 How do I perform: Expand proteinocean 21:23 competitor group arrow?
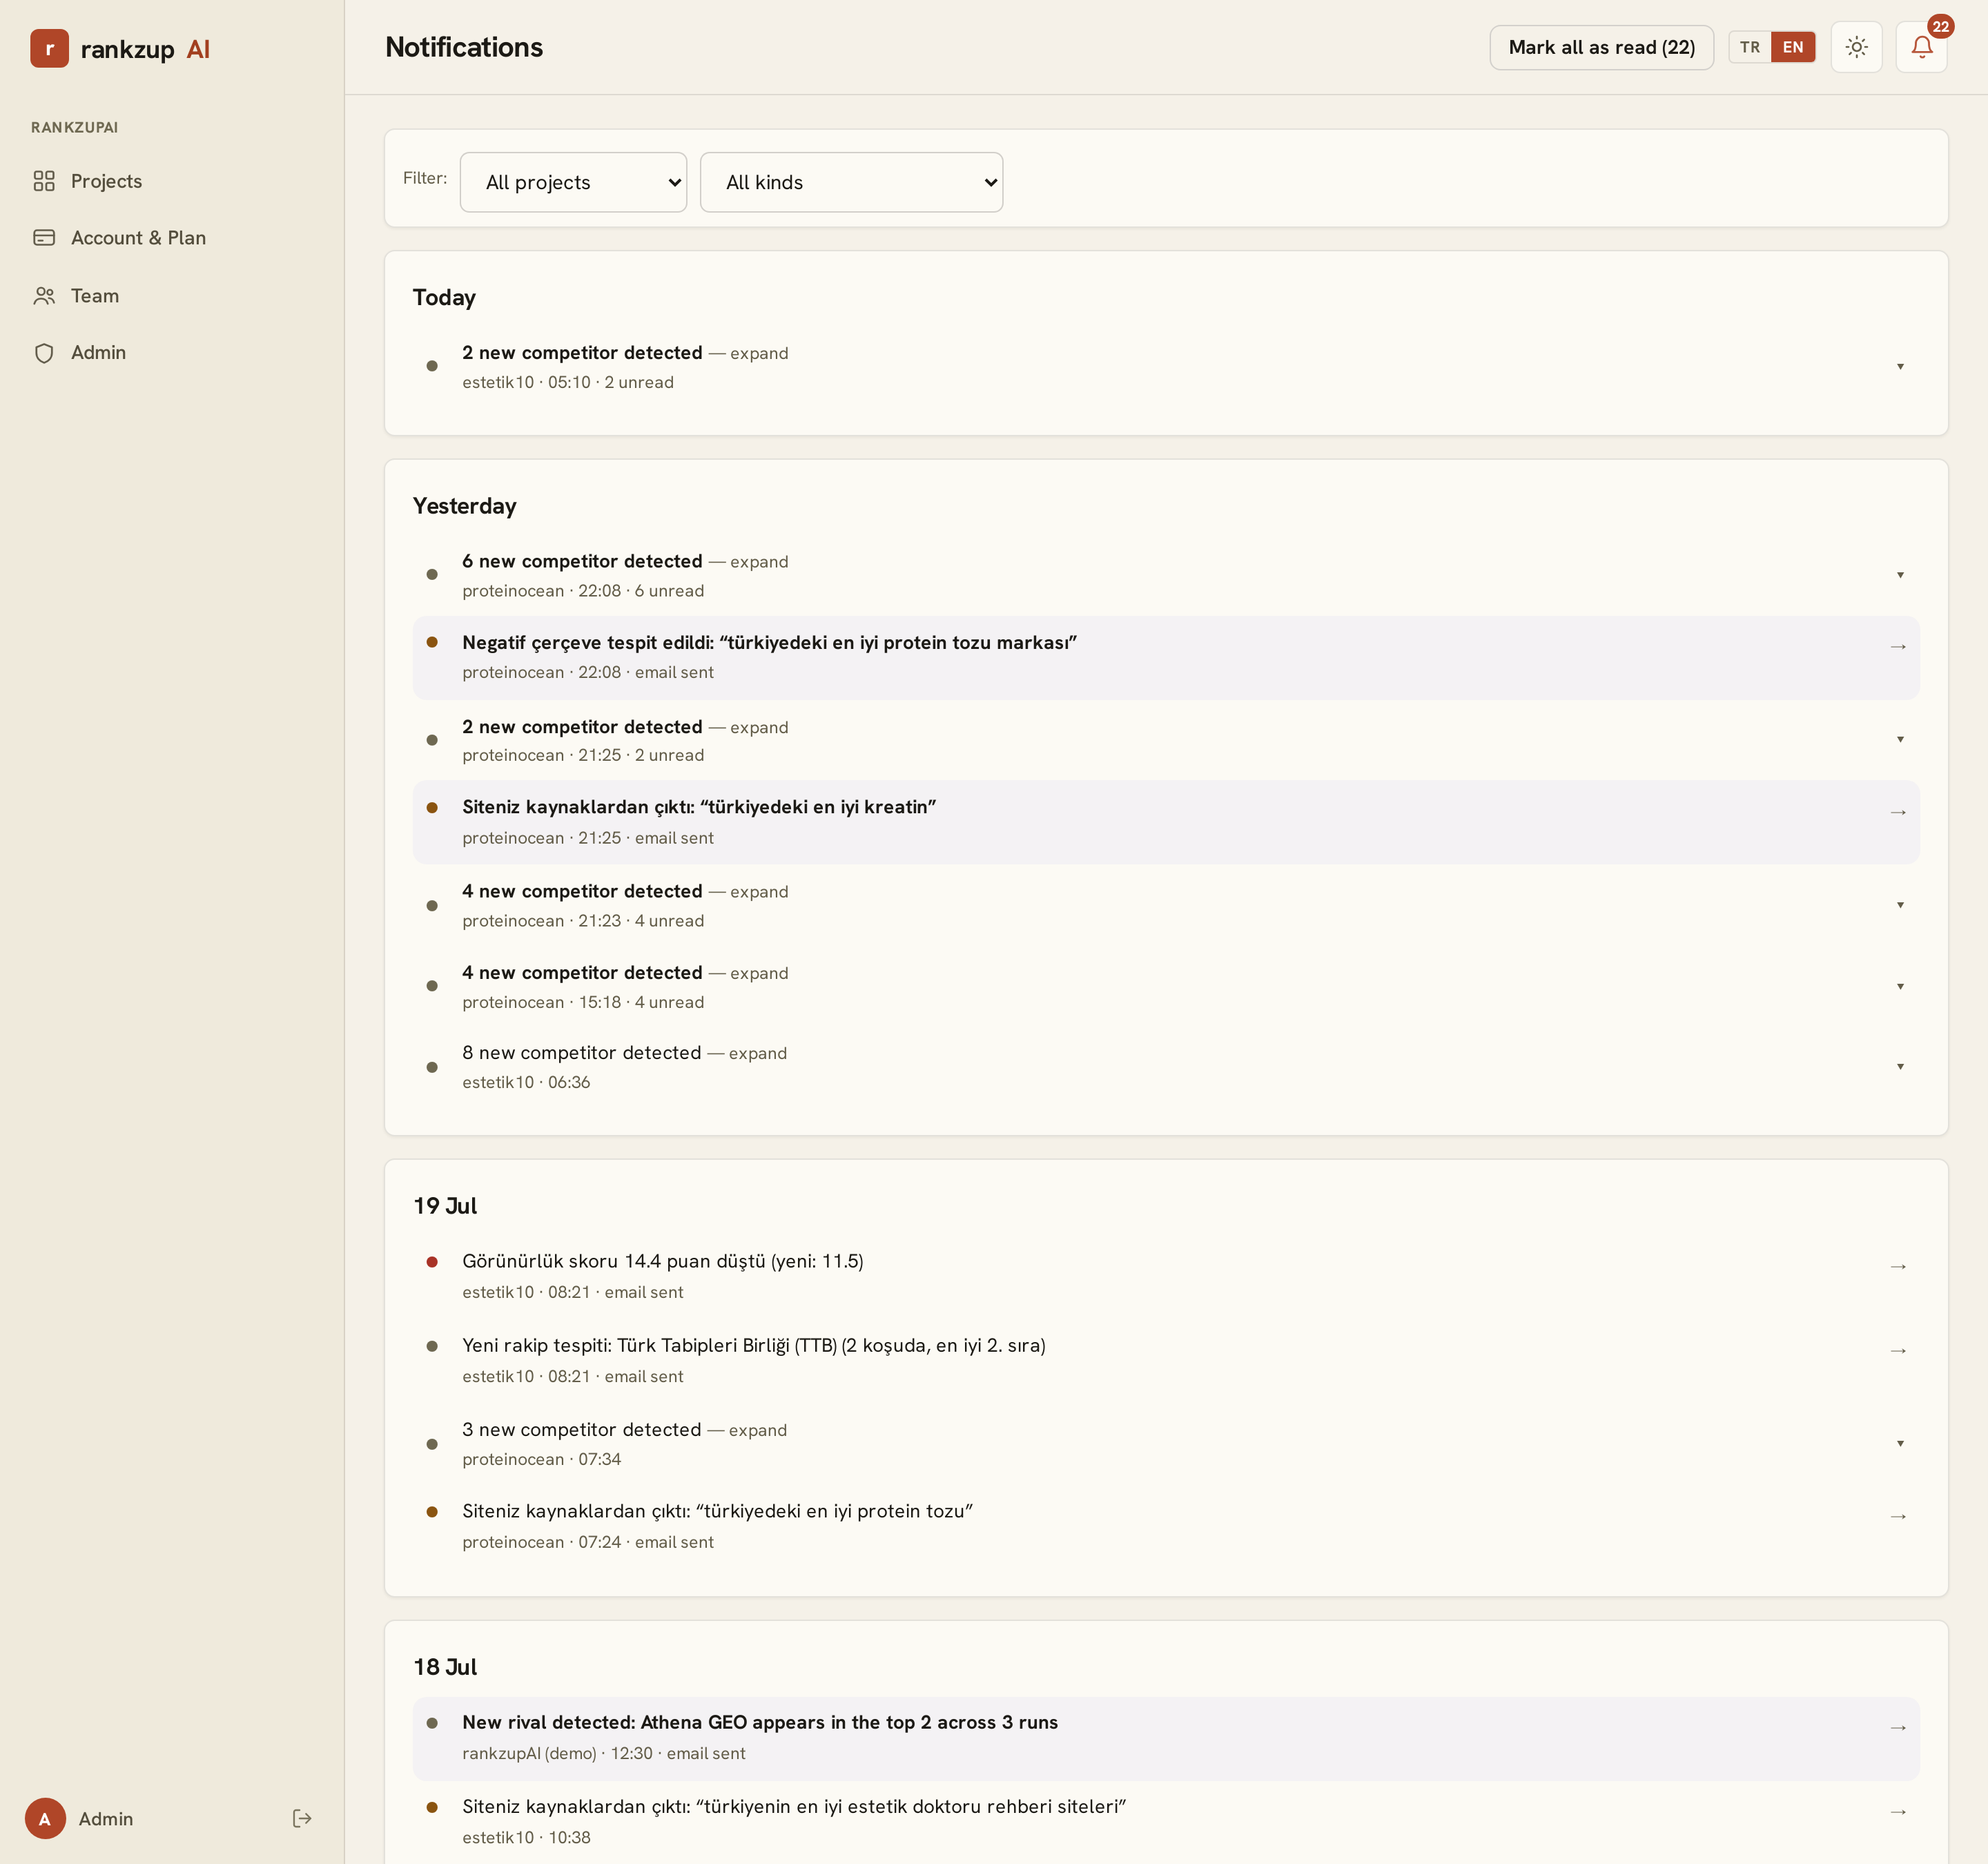tap(1900, 906)
